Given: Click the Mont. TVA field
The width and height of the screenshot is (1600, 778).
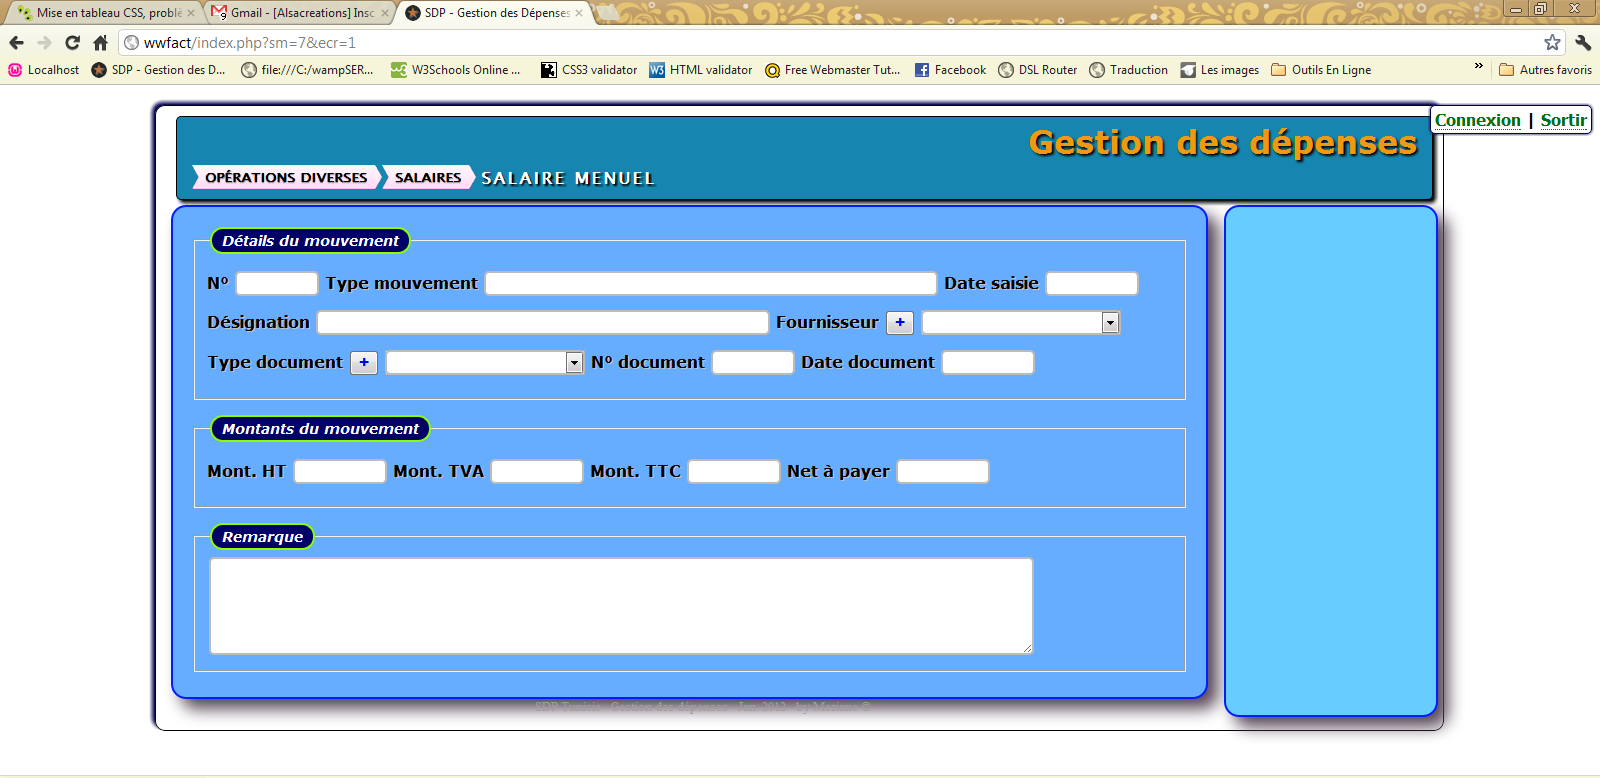Looking at the screenshot, I should 537,471.
